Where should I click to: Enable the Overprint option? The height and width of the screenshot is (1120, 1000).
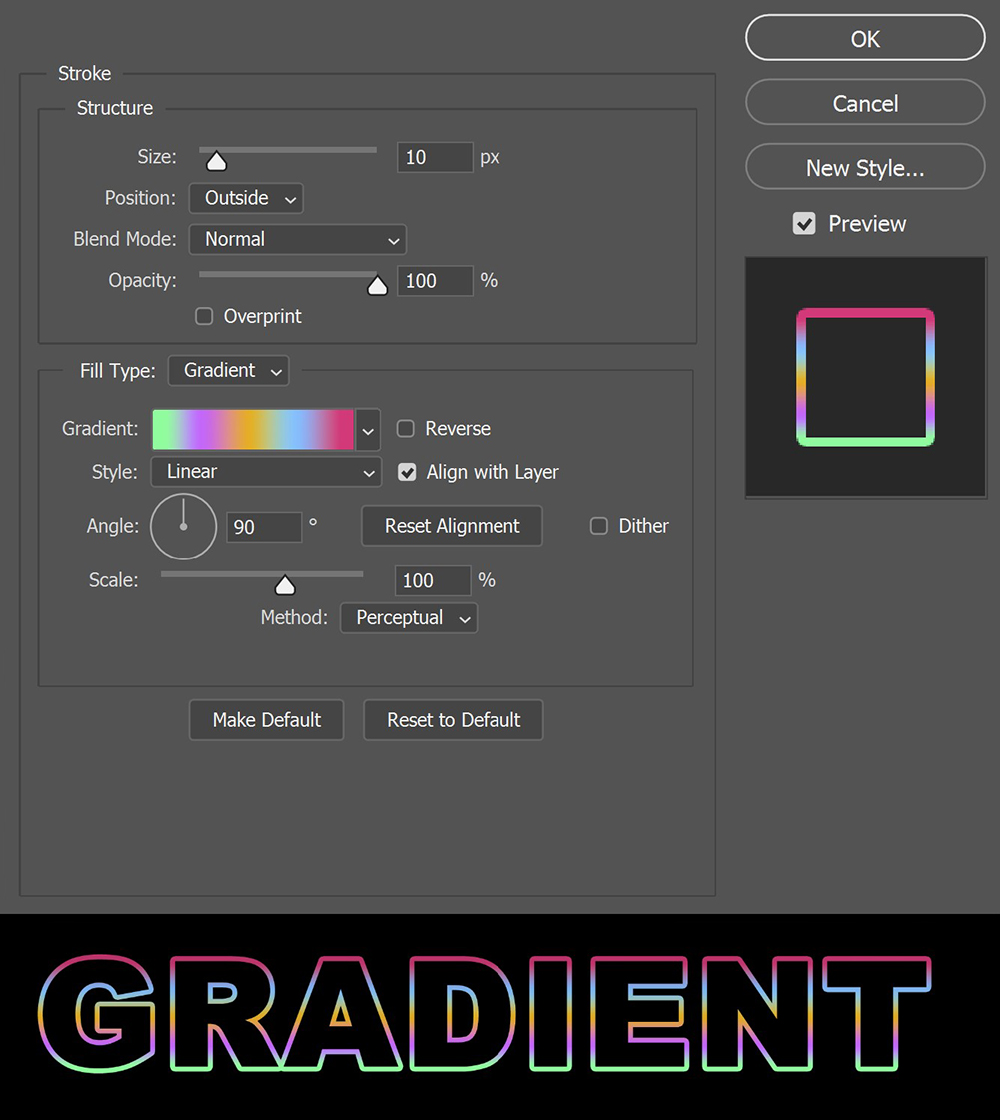203,316
